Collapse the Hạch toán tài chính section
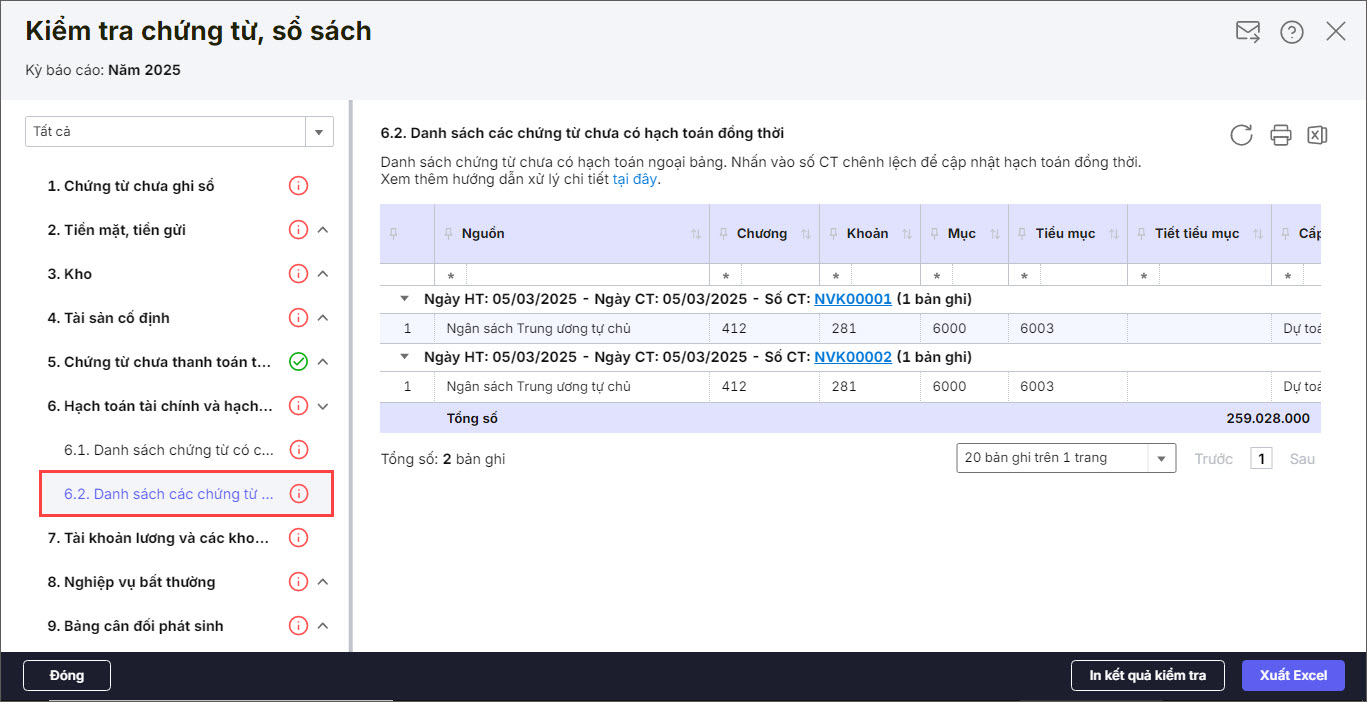Image resolution: width=1367 pixels, height=702 pixels. tap(323, 406)
